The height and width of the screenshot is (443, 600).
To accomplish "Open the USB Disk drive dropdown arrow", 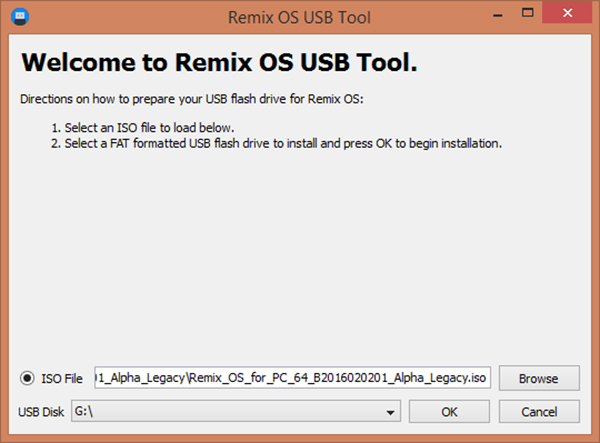I will 392,412.
